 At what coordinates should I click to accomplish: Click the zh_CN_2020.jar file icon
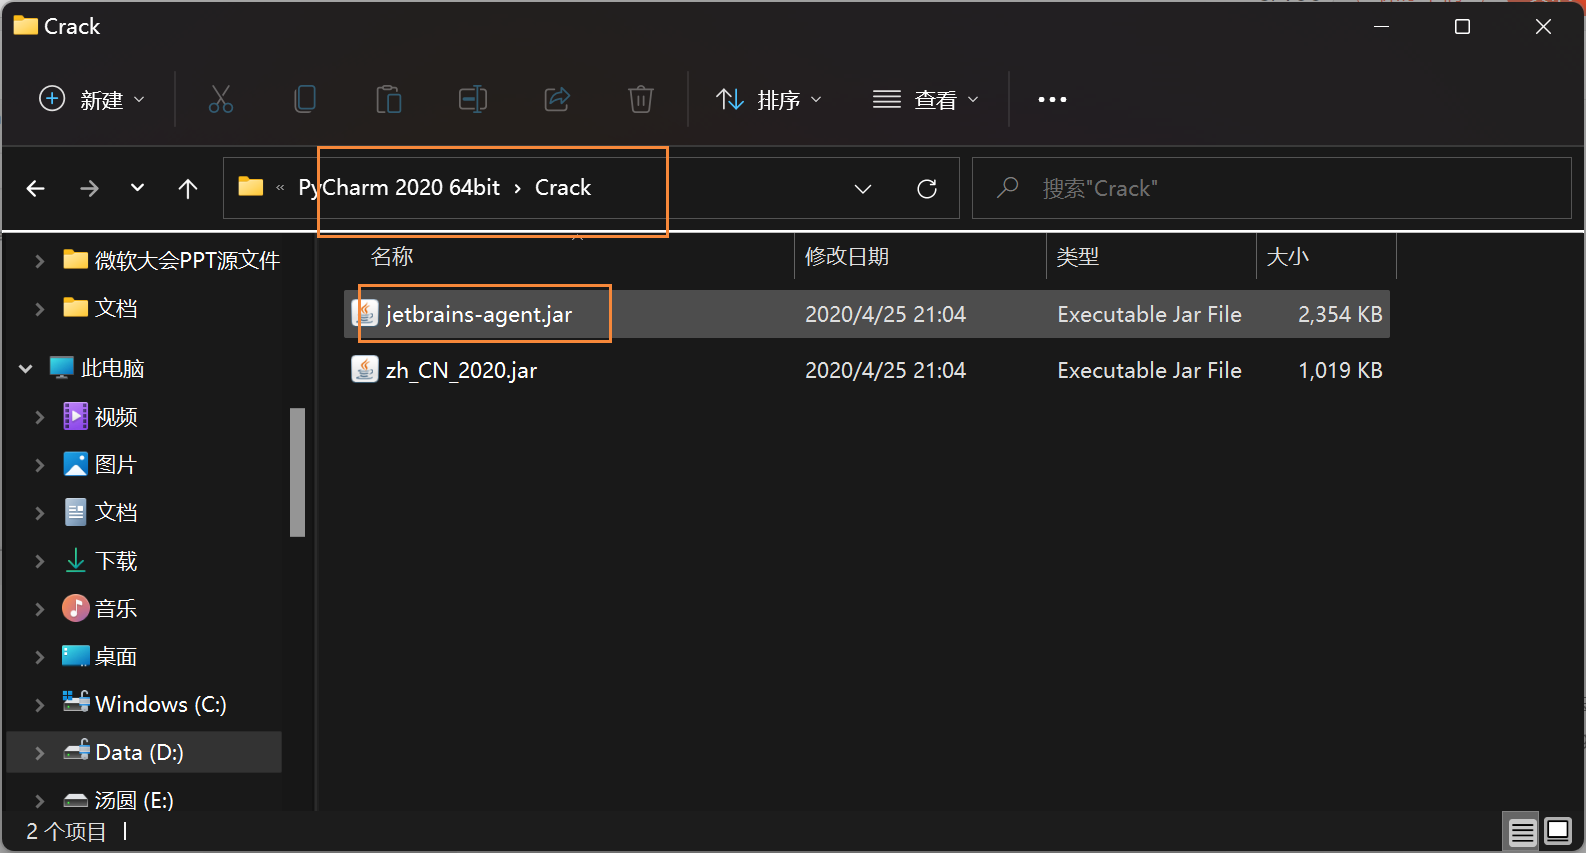tap(365, 370)
